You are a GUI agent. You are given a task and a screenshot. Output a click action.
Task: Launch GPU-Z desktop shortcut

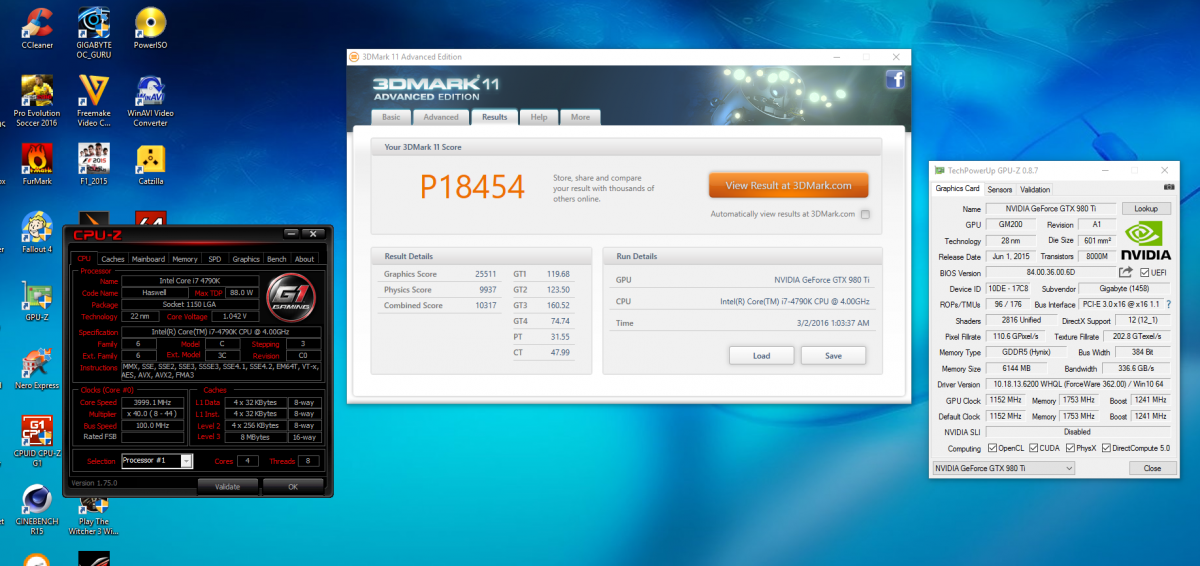click(x=37, y=301)
